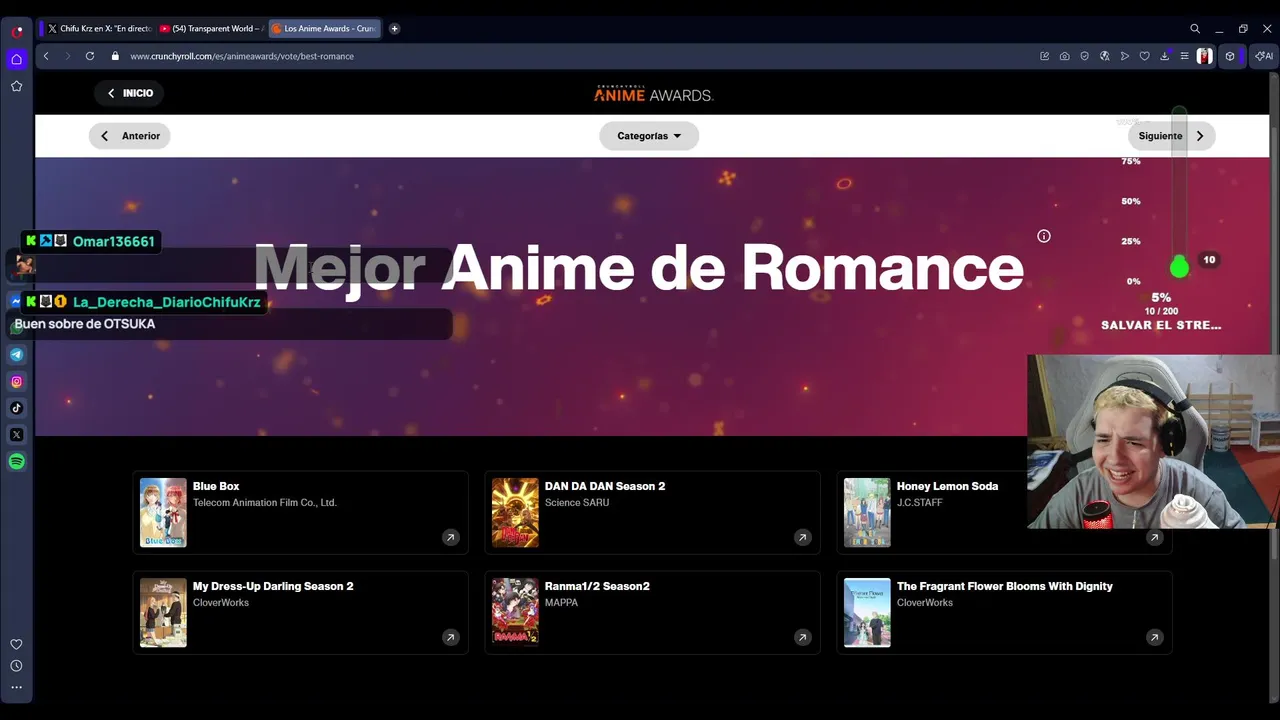
Task: Open the easy setup sliders icon
Action: pyautogui.click(x=1185, y=56)
